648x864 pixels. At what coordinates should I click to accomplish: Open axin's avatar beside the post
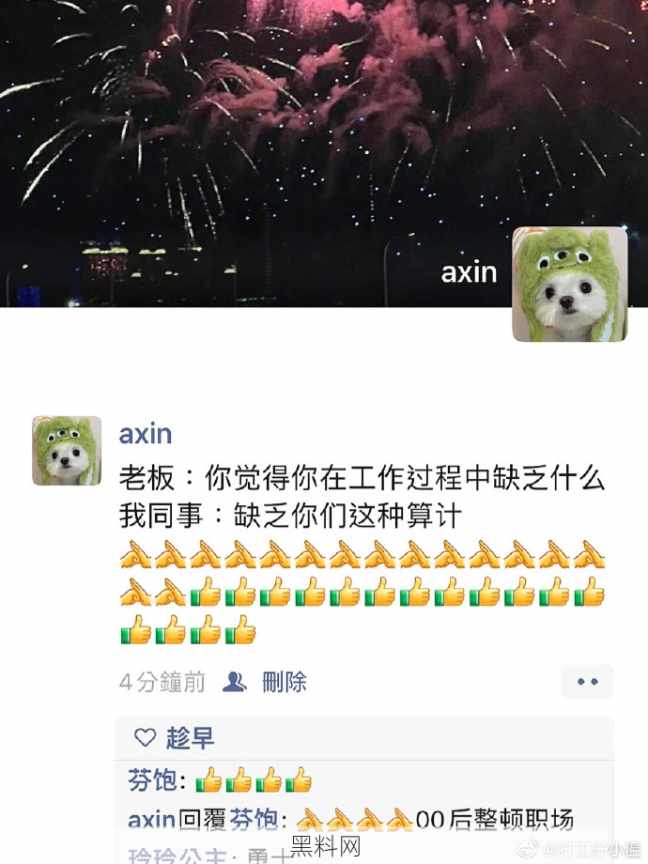[67, 451]
